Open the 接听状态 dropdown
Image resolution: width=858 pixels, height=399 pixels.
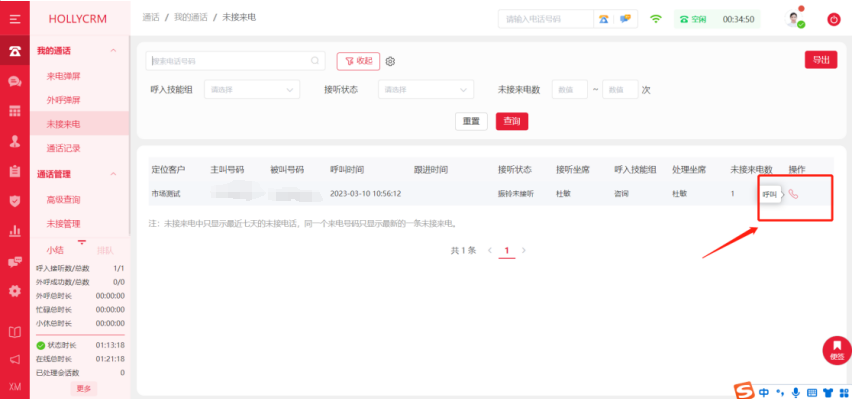(426, 90)
